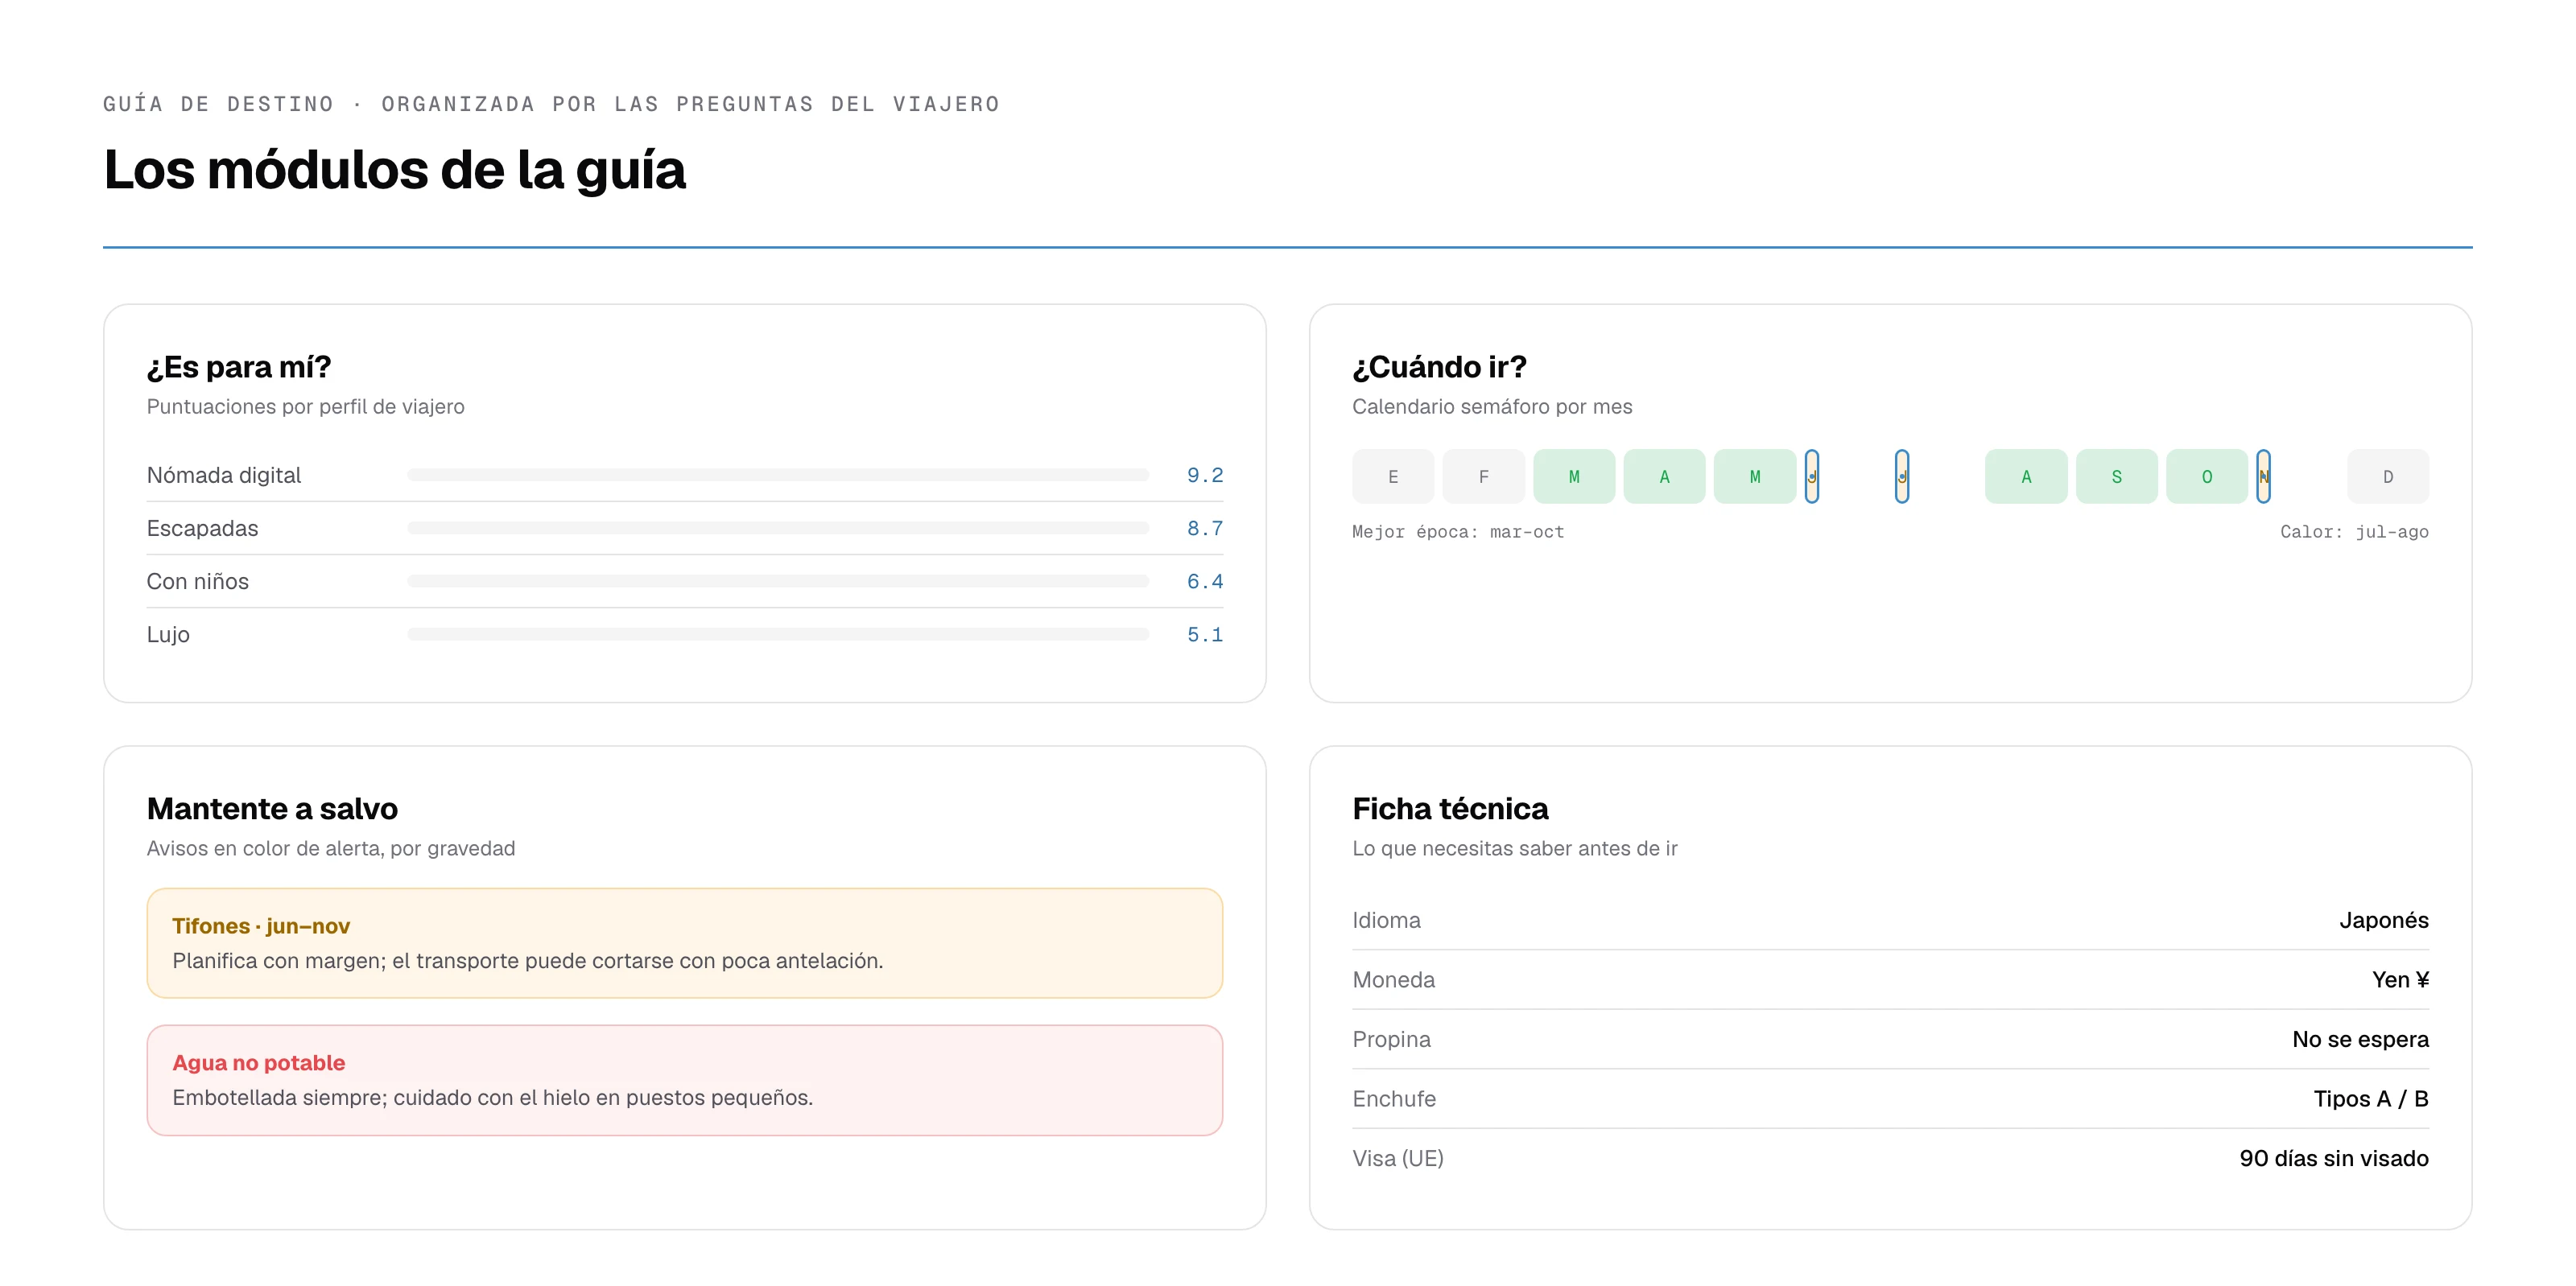Select the D (diciembre) month cell

click(x=2388, y=476)
